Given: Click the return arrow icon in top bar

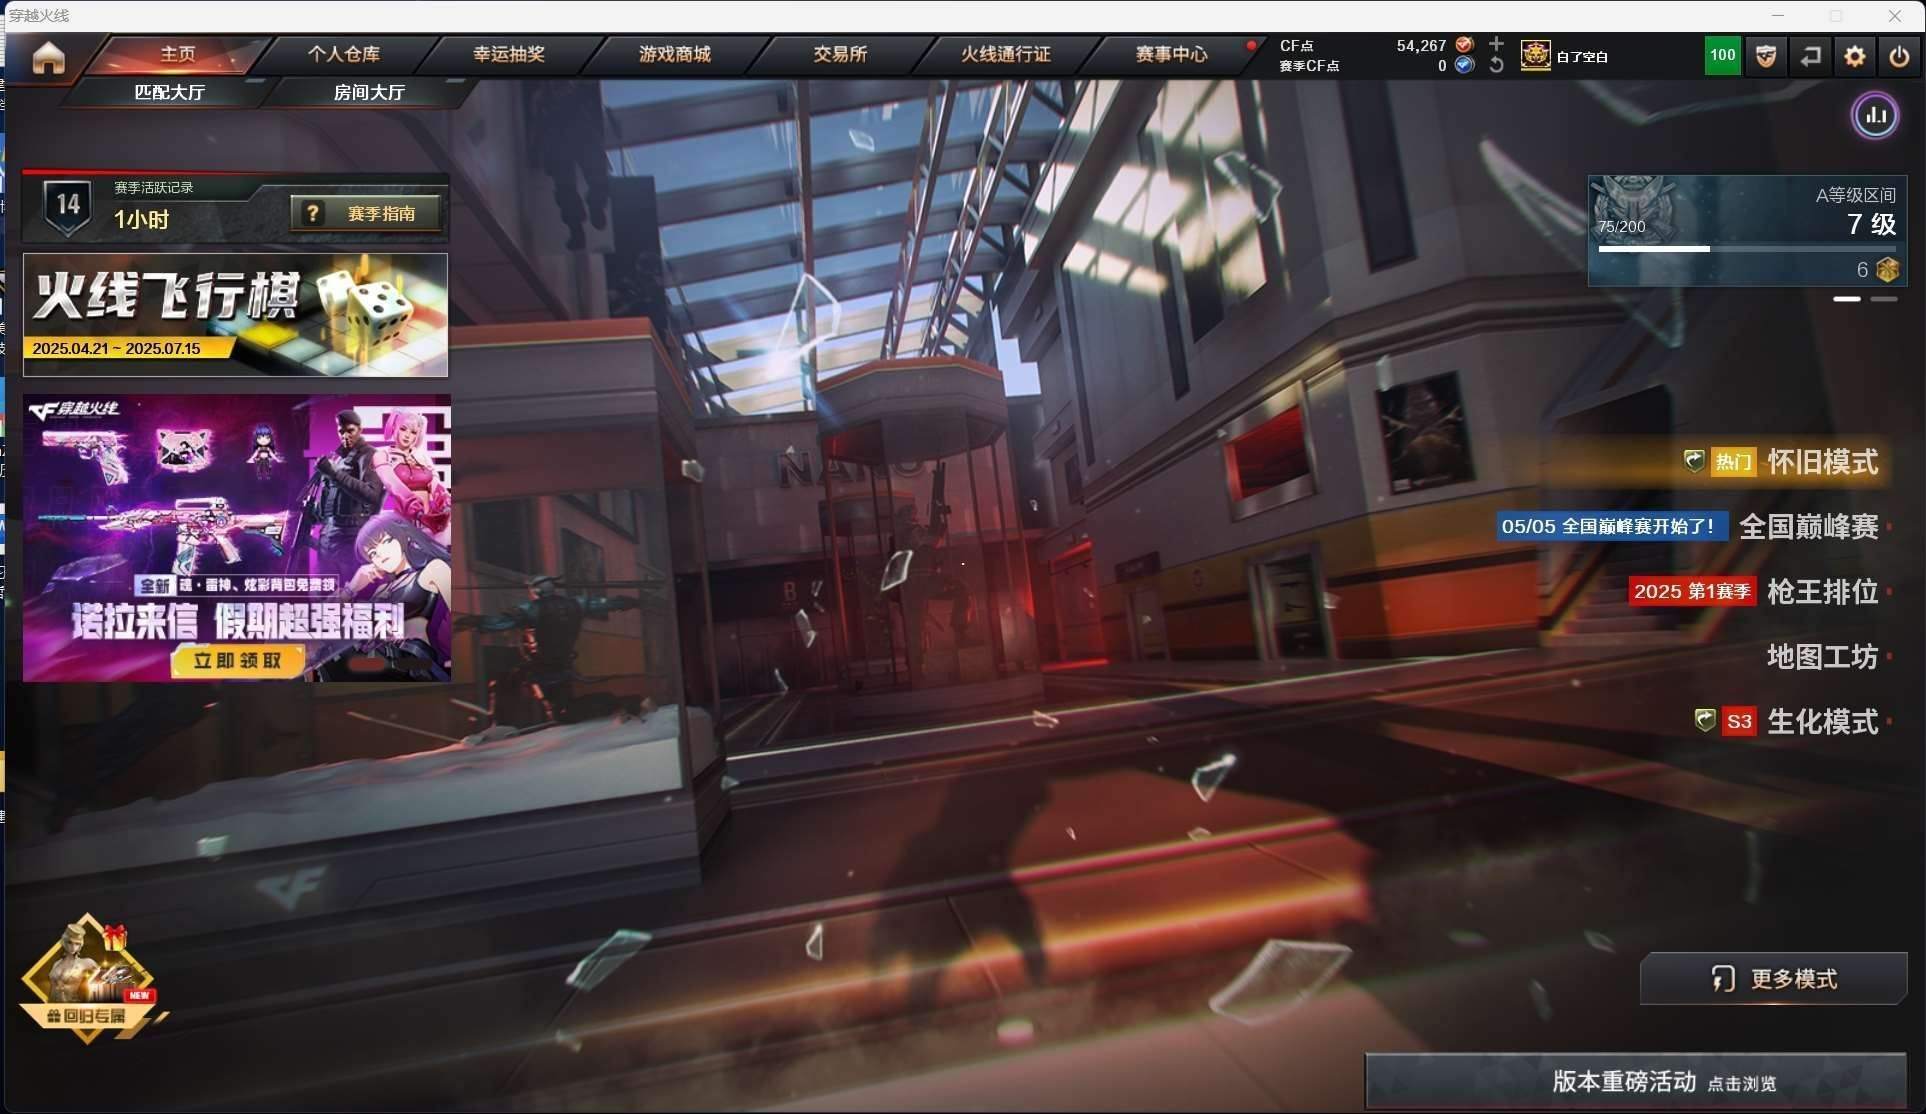Looking at the screenshot, I should tap(1810, 56).
